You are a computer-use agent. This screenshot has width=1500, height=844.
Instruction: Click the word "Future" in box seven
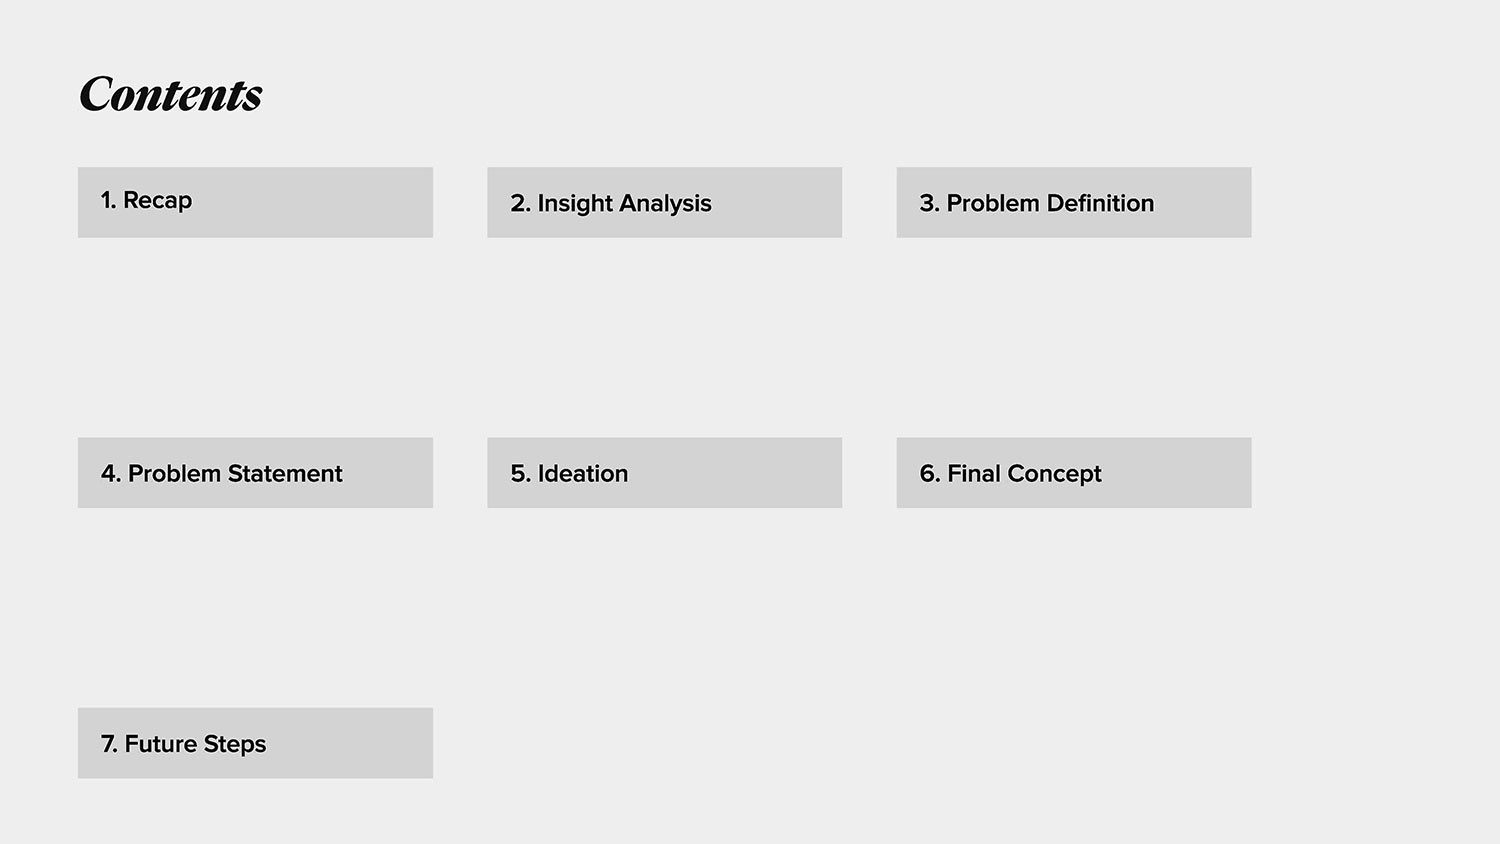click(160, 744)
